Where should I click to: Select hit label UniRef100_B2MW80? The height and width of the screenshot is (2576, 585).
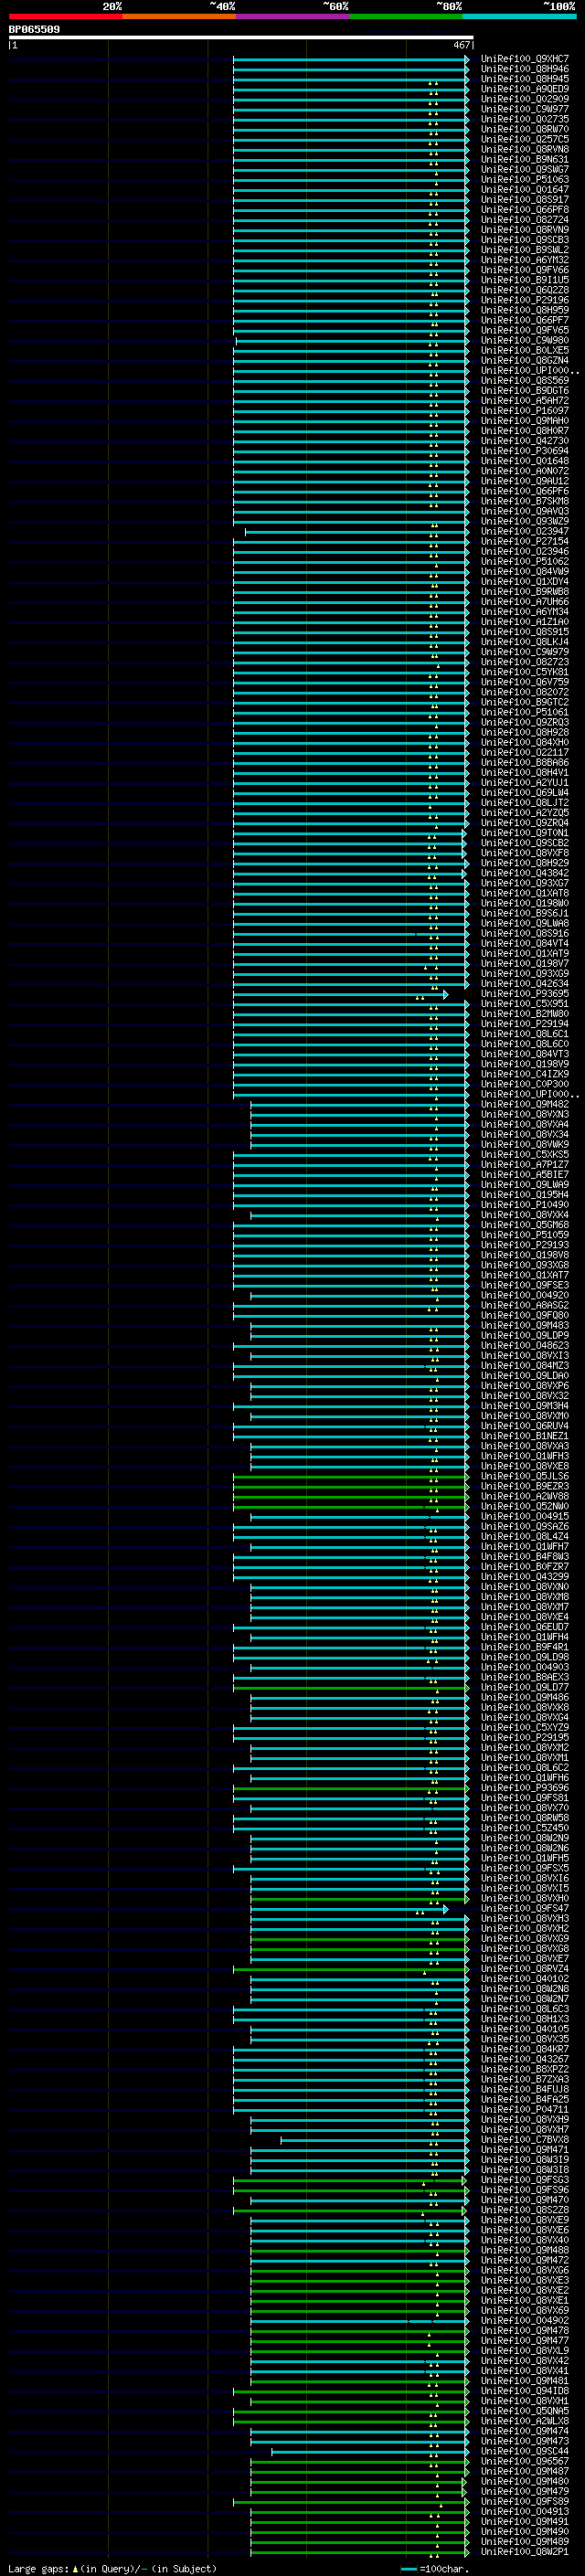524,1014
